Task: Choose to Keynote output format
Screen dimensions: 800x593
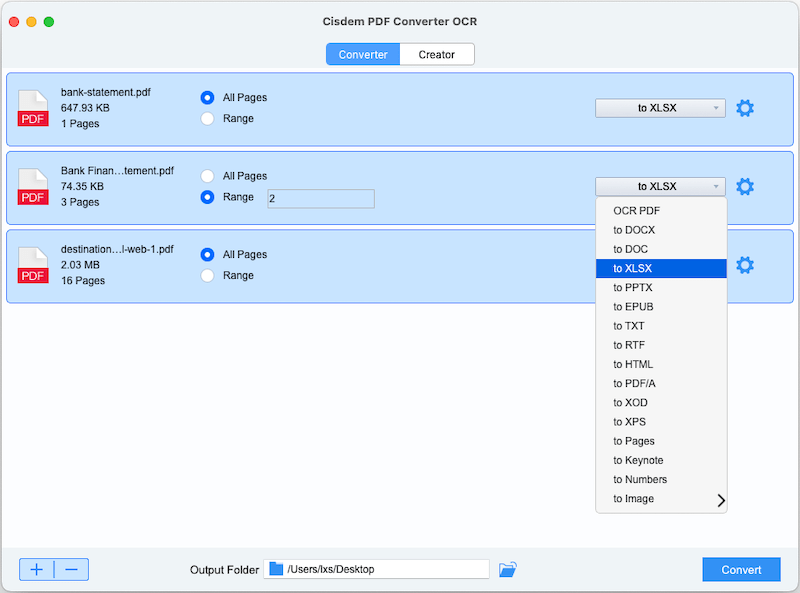Action: point(661,460)
